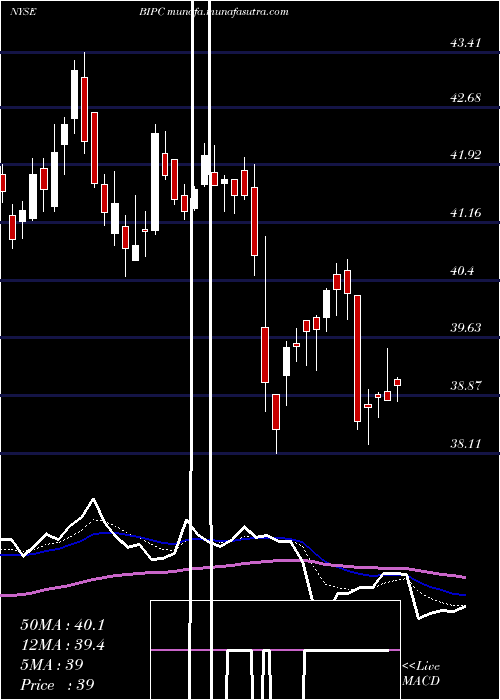
Task: Click the Price : 39 reading
Action: click(x=58, y=685)
